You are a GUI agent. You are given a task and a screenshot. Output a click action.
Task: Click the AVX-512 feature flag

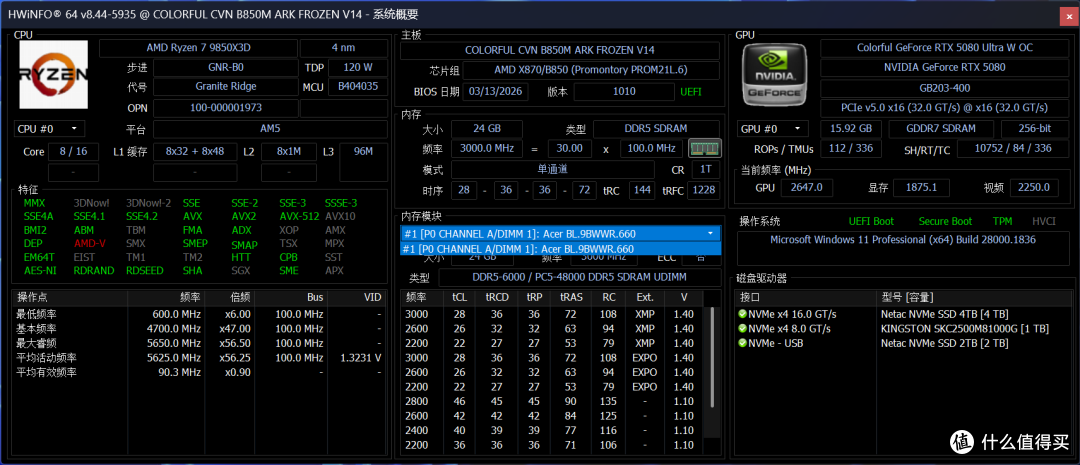point(299,216)
